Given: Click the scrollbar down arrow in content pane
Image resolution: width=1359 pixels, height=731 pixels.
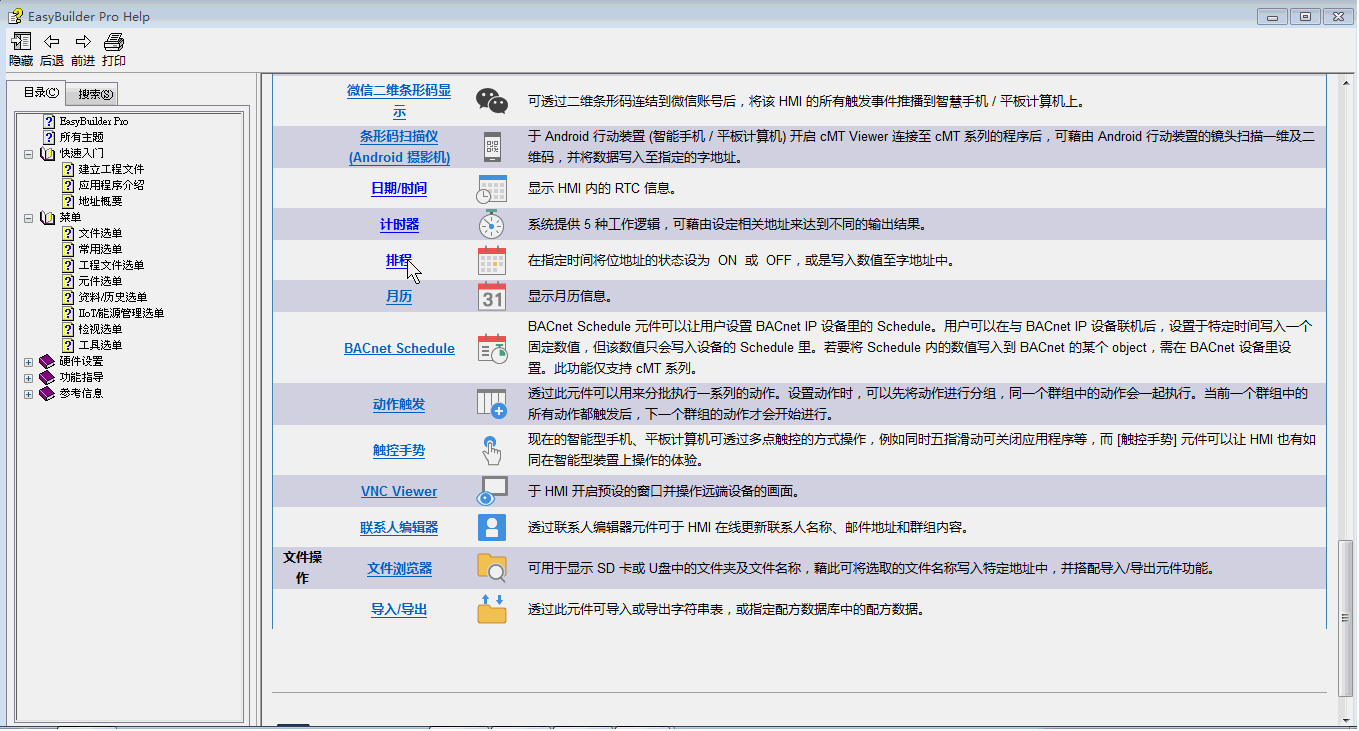Looking at the screenshot, I should click(x=1345, y=718).
